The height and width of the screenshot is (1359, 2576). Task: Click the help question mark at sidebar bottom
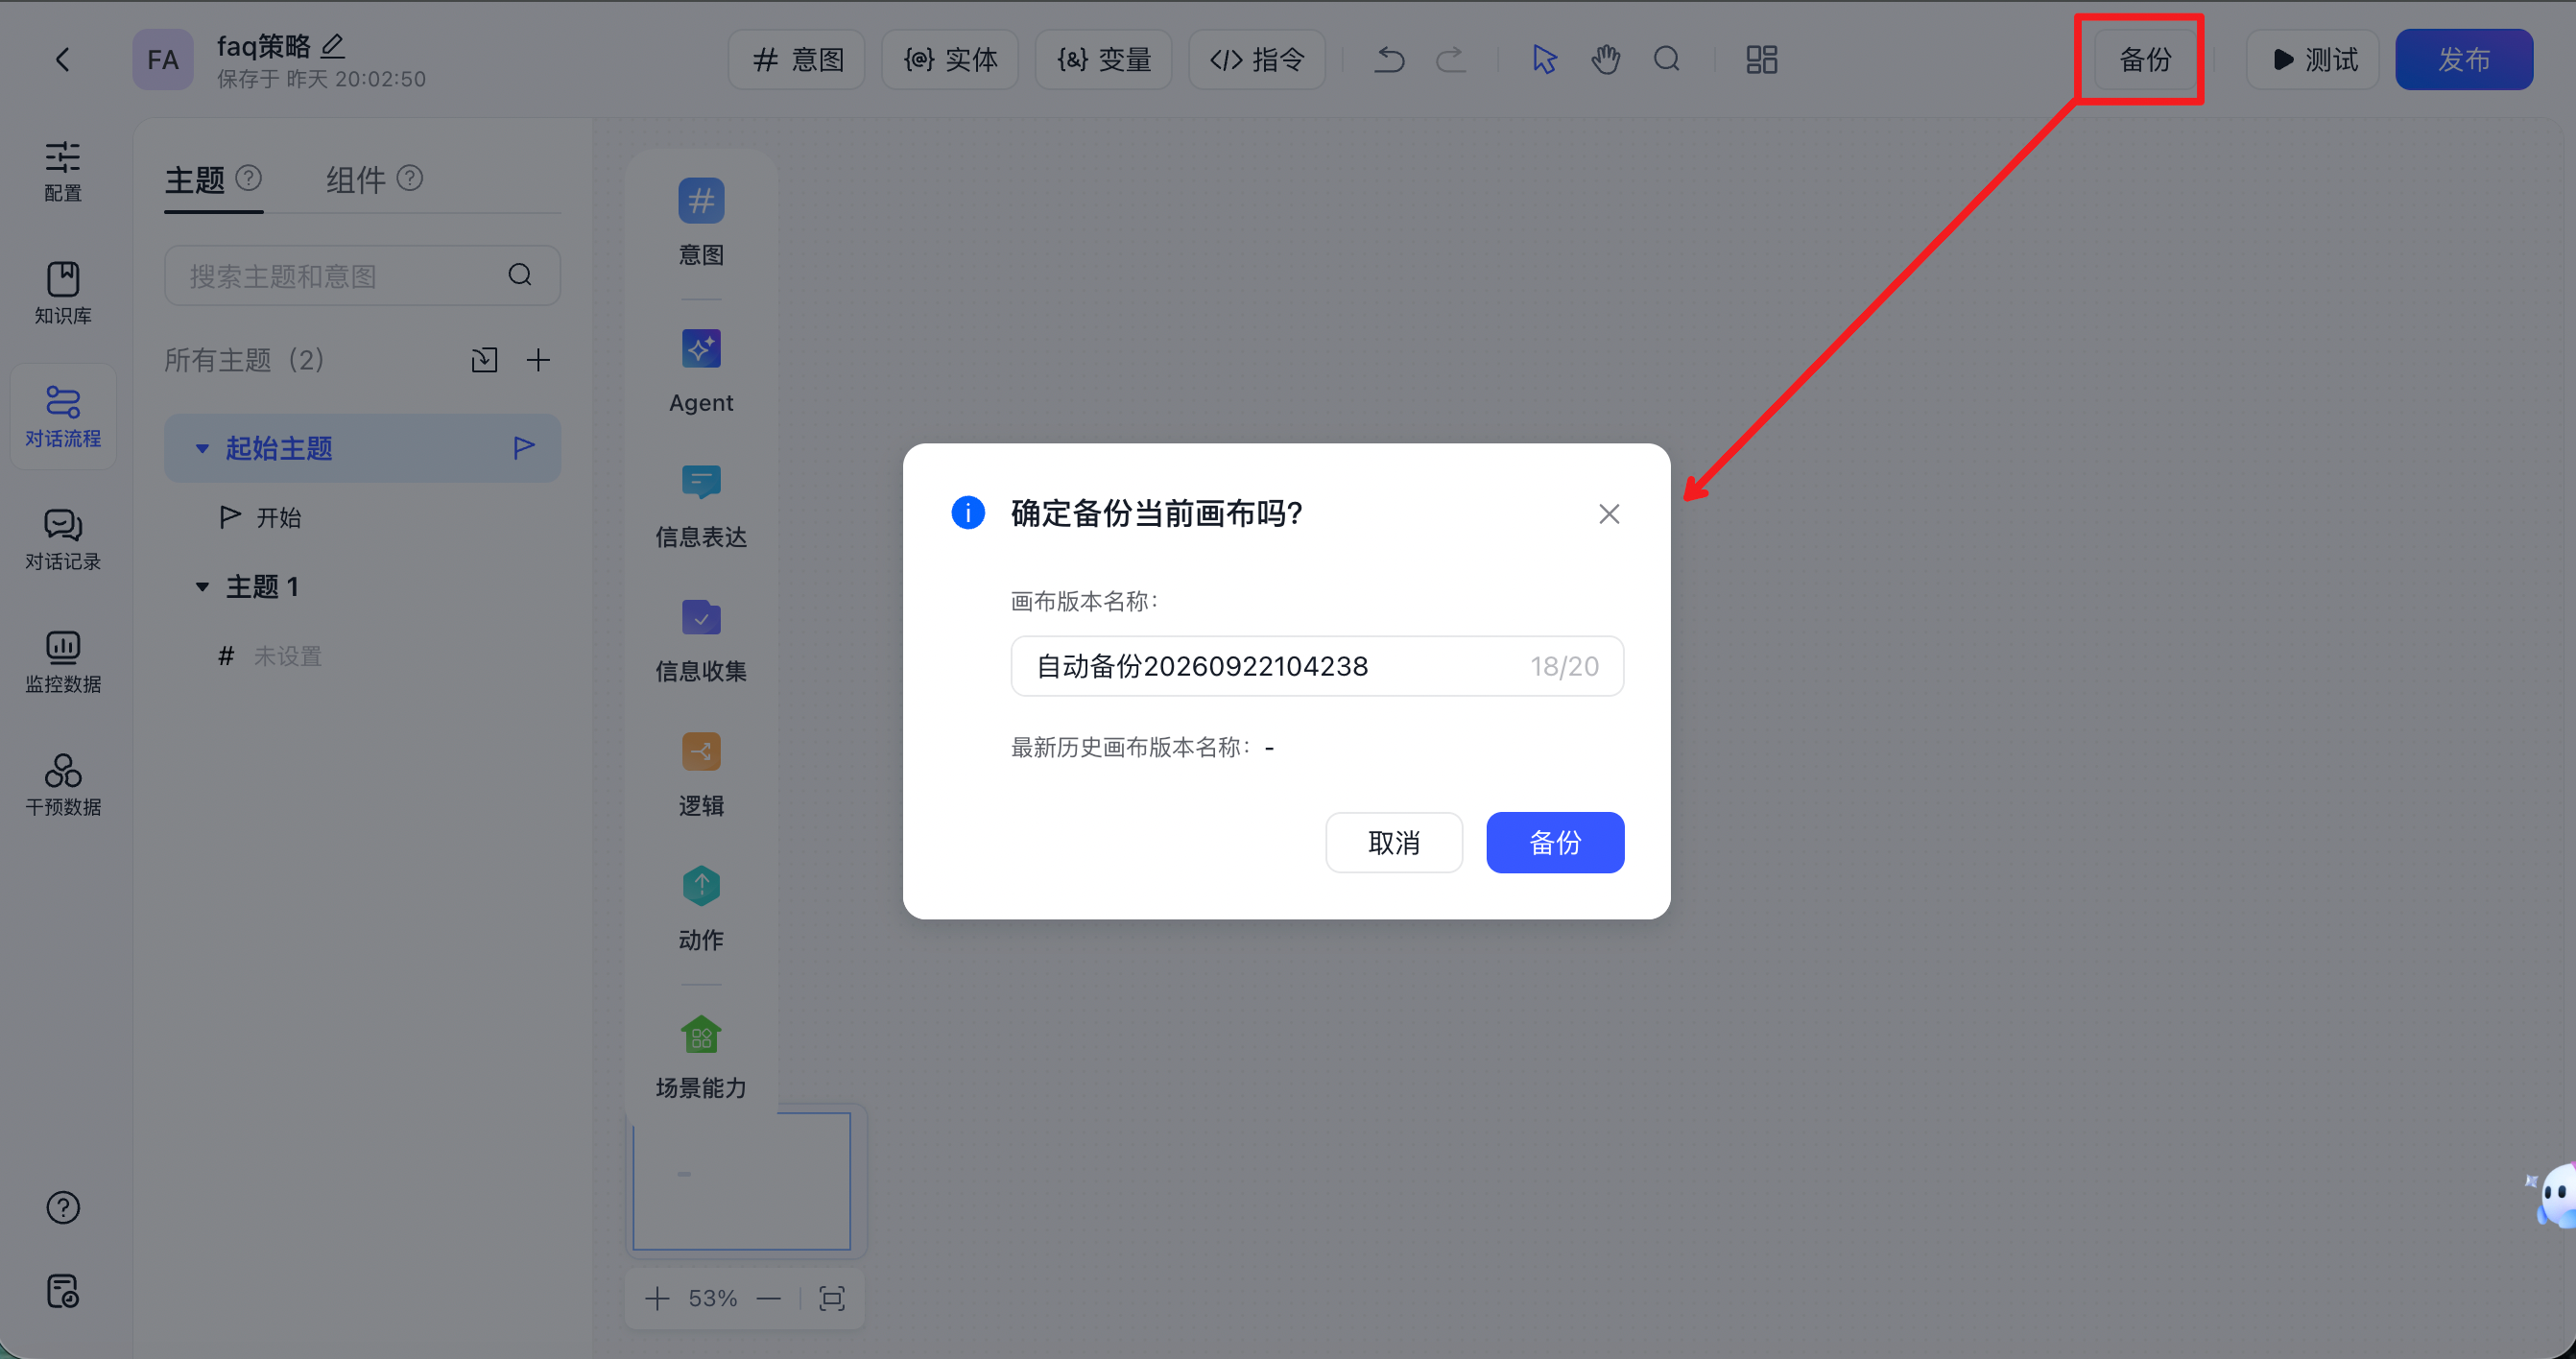click(x=63, y=1208)
